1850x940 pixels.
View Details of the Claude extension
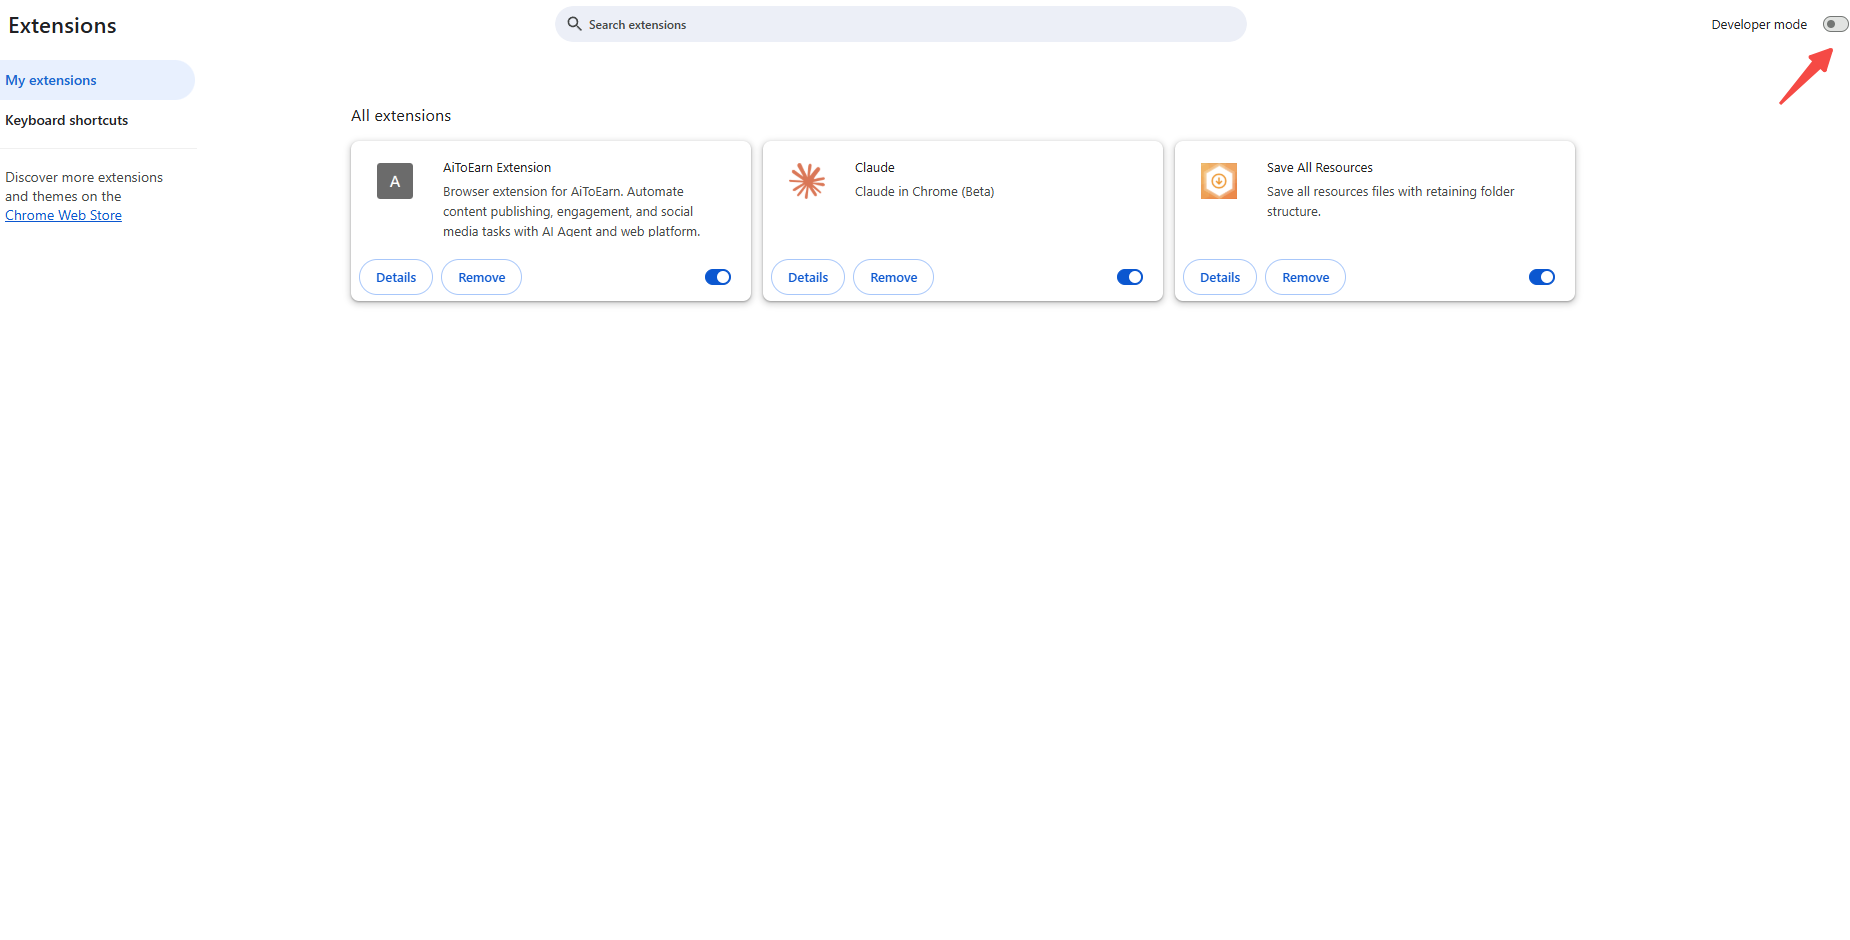(808, 277)
